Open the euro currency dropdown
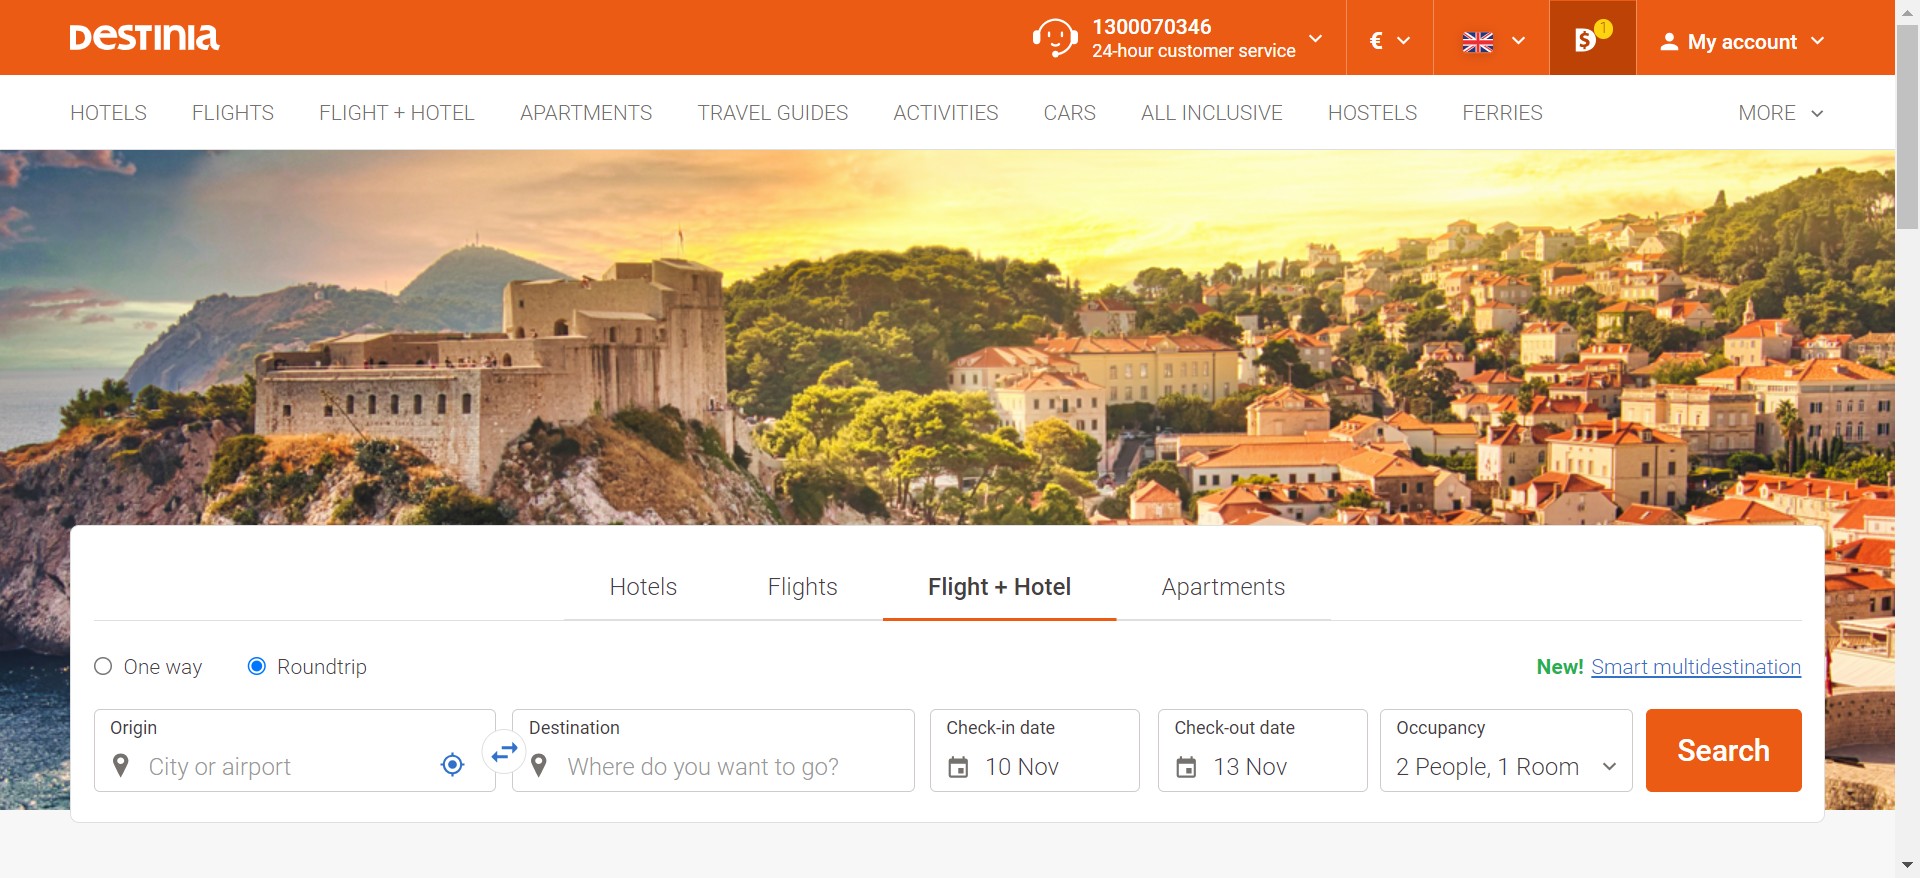 click(x=1389, y=41)
